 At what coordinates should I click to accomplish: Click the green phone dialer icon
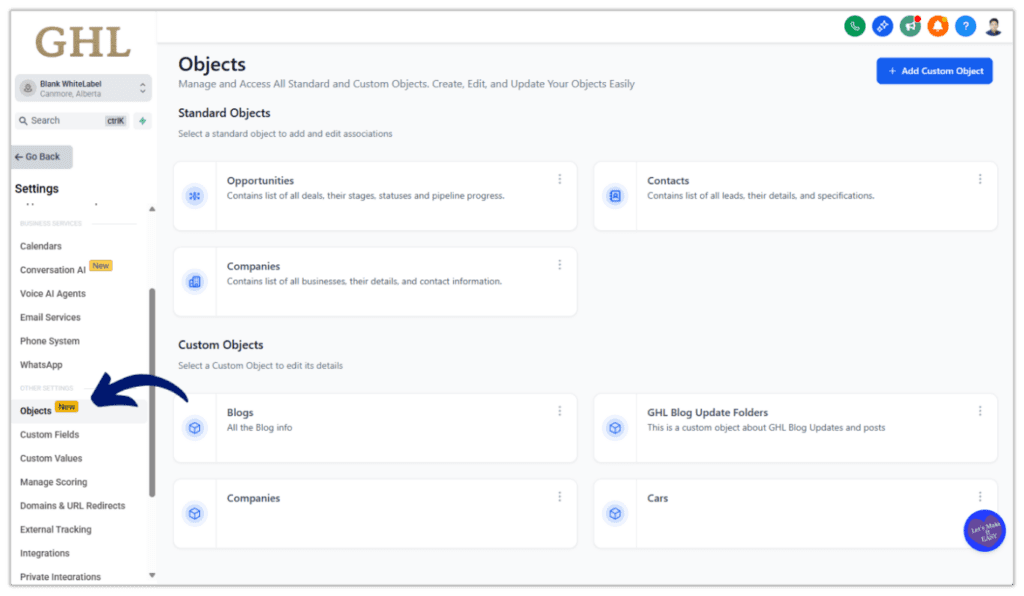(854, 27)
